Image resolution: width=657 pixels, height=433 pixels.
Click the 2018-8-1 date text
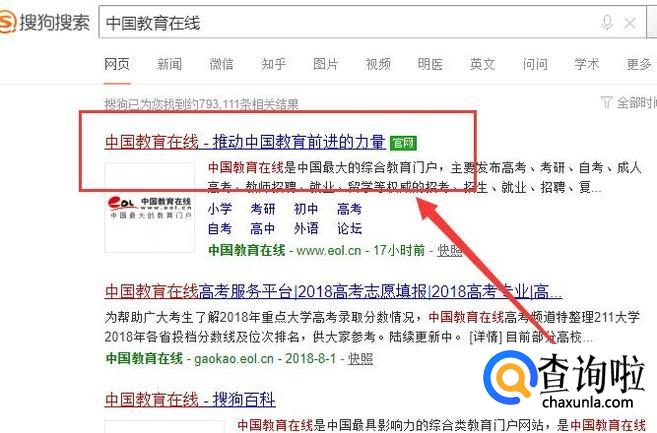click(310, 359)
